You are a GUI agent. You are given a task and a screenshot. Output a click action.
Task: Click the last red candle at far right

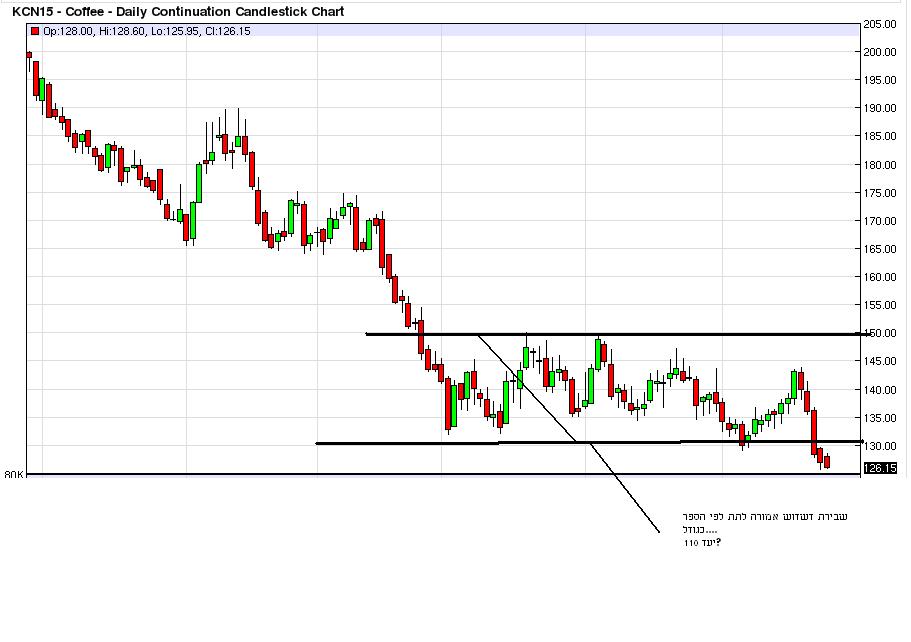click(x=827, y=461)
